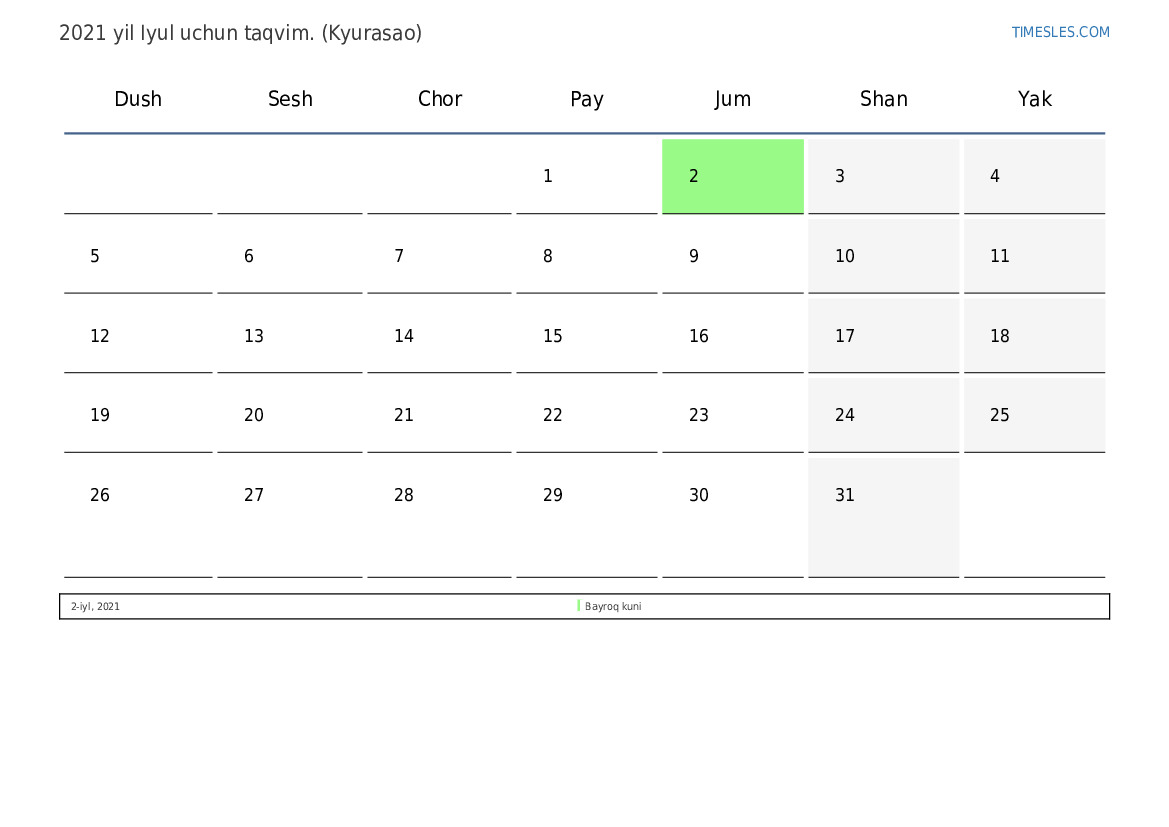Screen dimensions: 1169x827
Task: Select day 3 in the calendar
Action: pyautogui.click(x=883, y=176)
